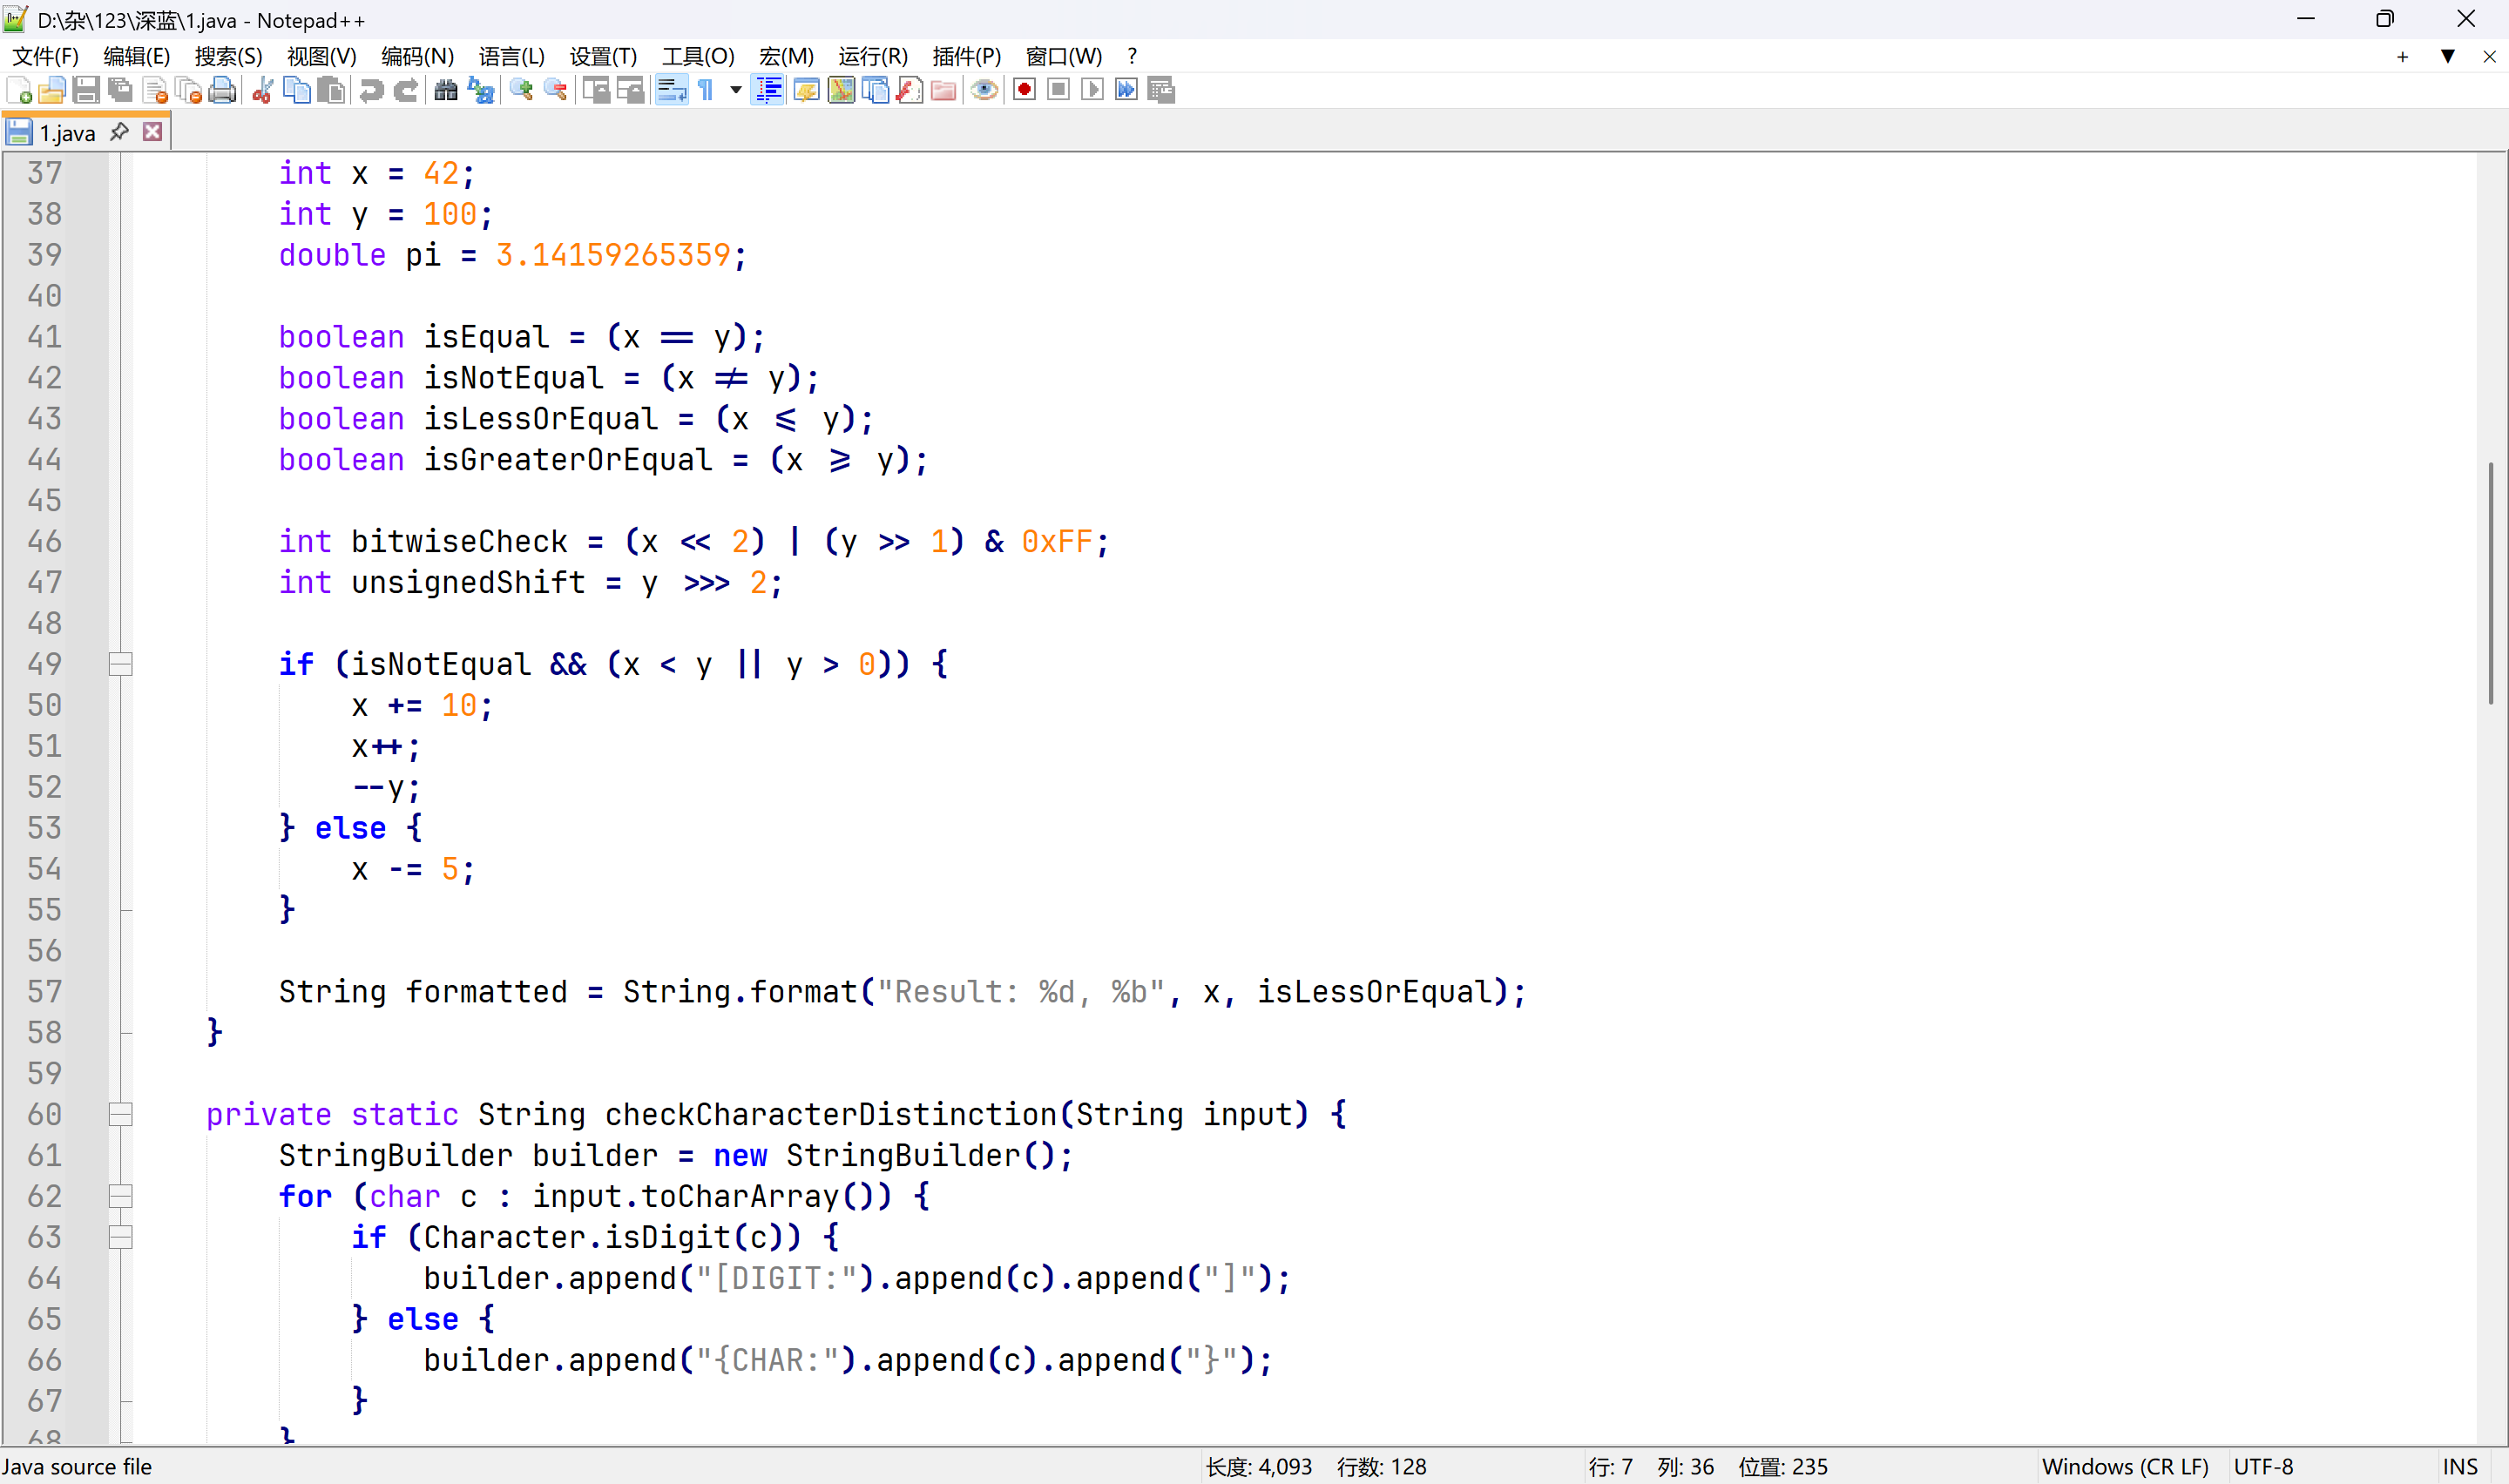The height and width of the screenshot is (1484, 2509).
Task: Toggle show all characters pilcrow icon
Action: pos(706,91)
